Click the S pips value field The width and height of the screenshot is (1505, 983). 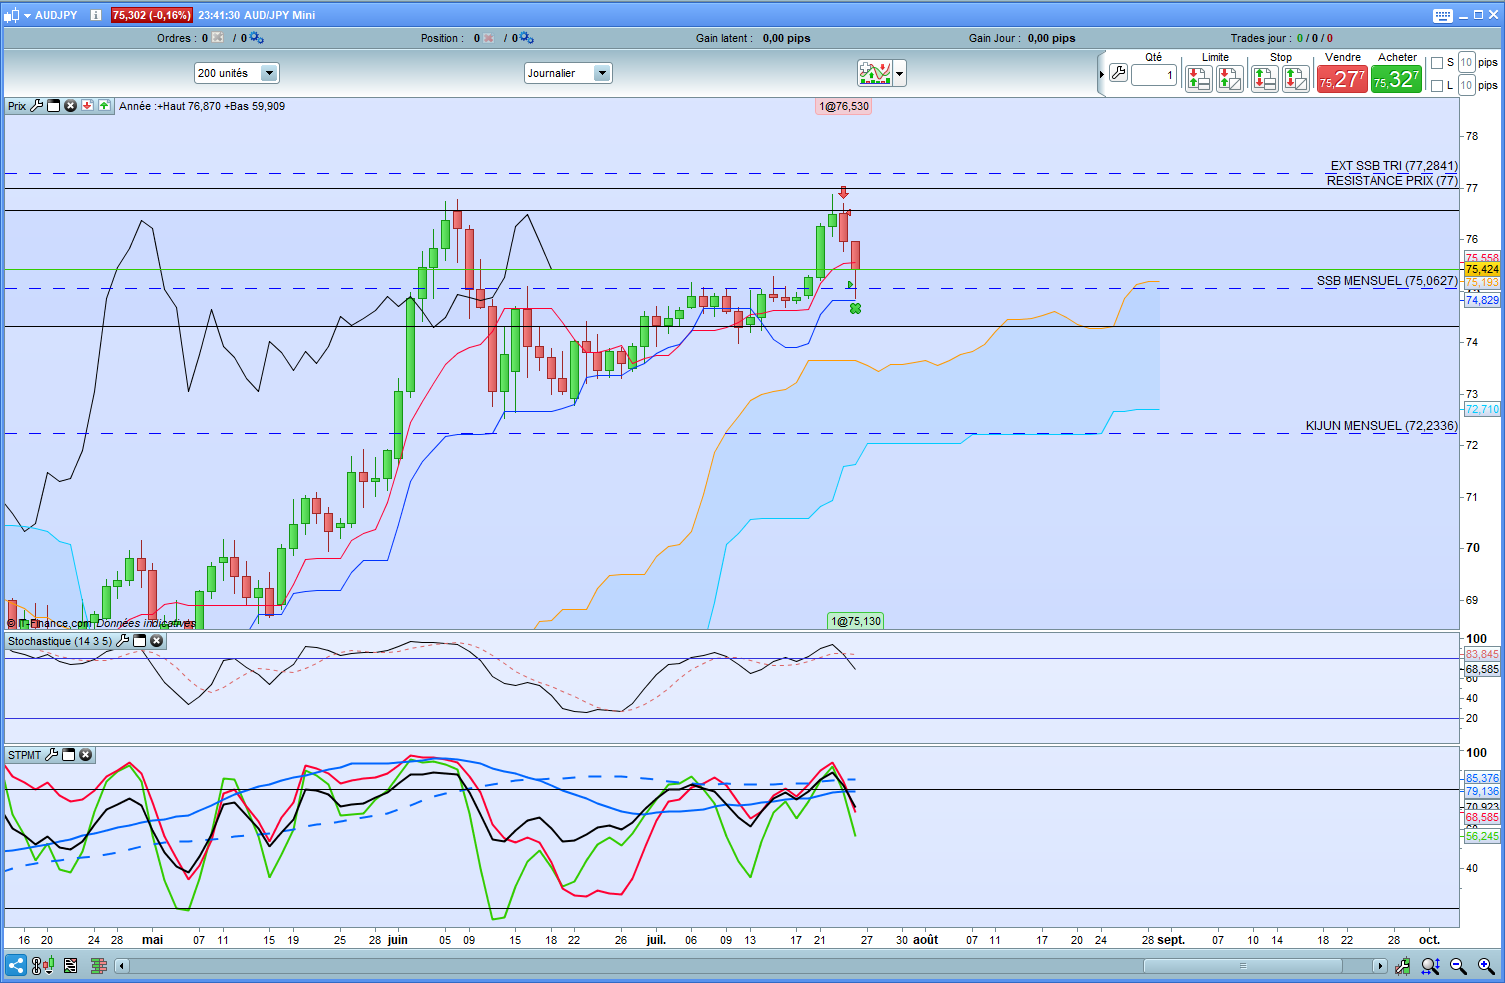click(x=1467, y=62)
